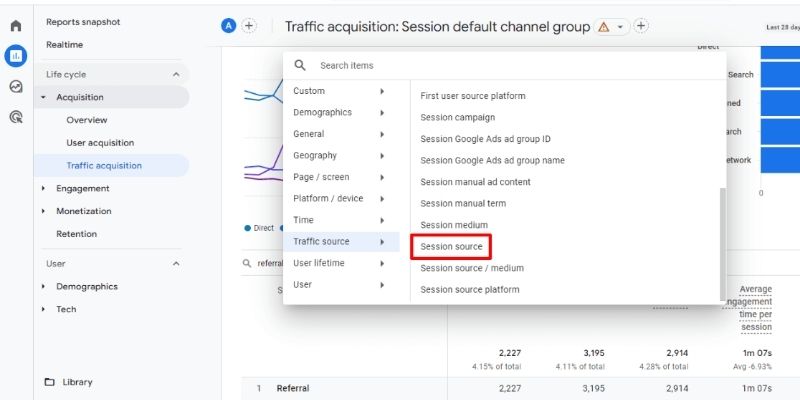The width and height of the screenshot is (800, 400).
Task: Click the Library folder icon
Action: [49, 382]
